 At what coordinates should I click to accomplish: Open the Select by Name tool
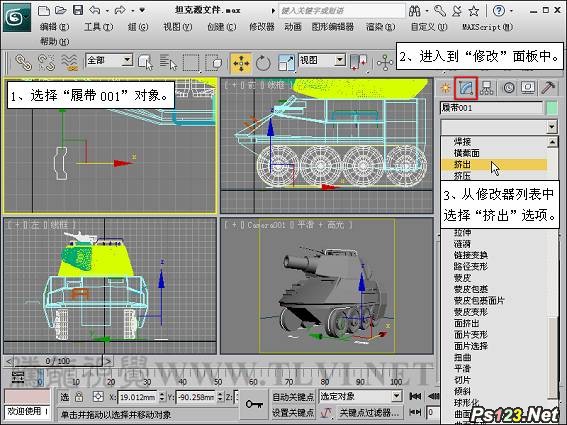click(x=168, y=62)
